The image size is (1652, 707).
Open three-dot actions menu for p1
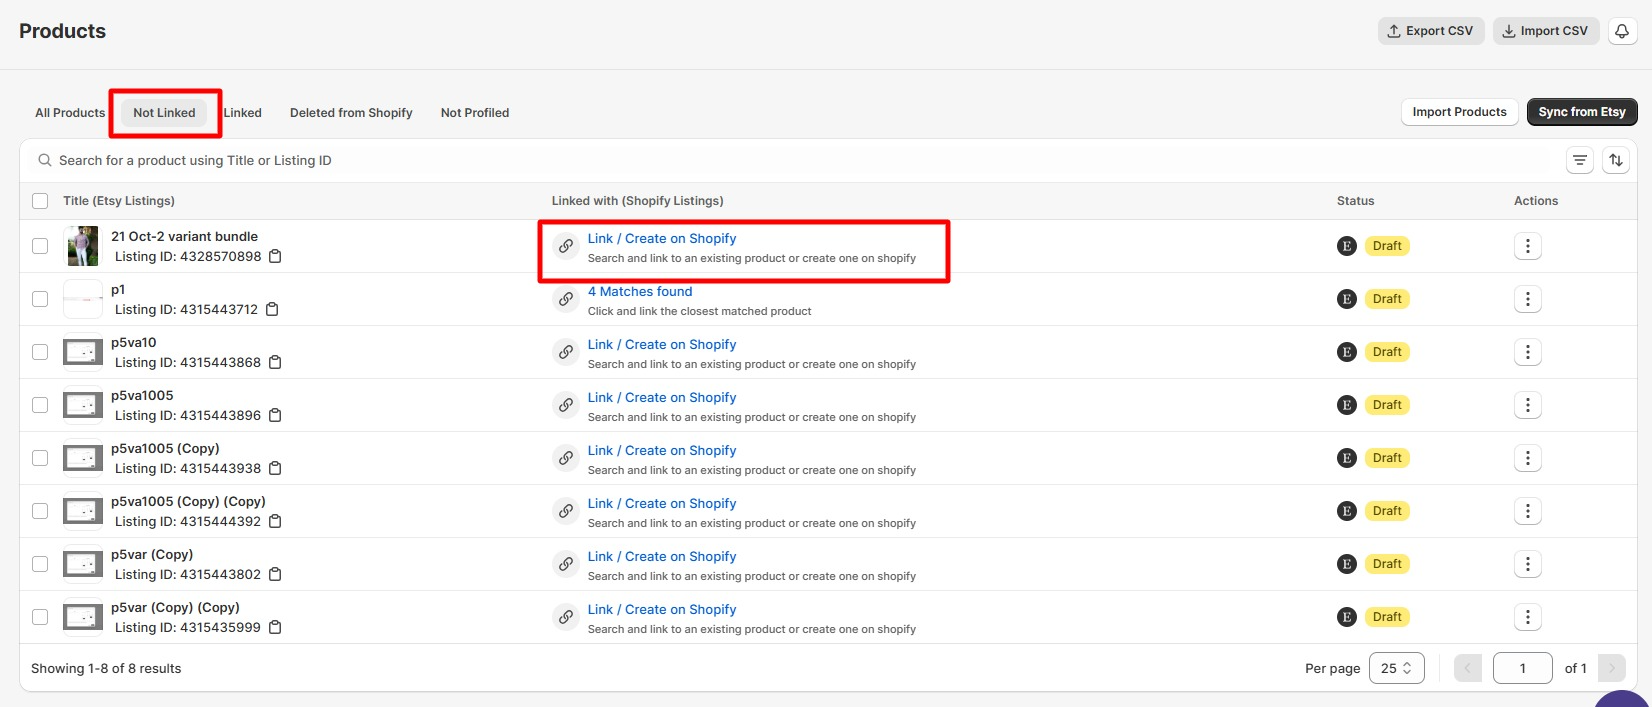click(1527, 299)
